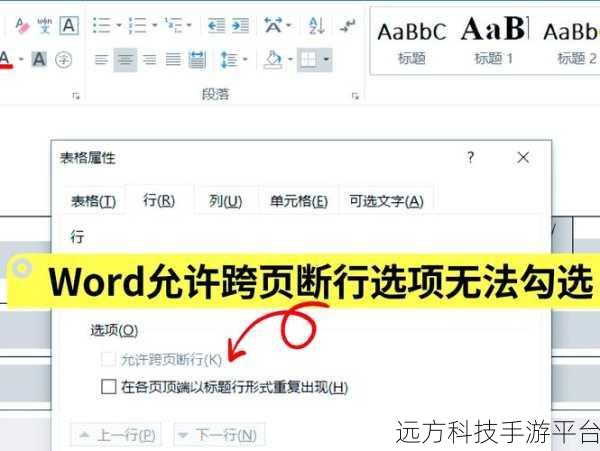Click the borders icon
Screen dimensions: 600x451
click(308, 60)
